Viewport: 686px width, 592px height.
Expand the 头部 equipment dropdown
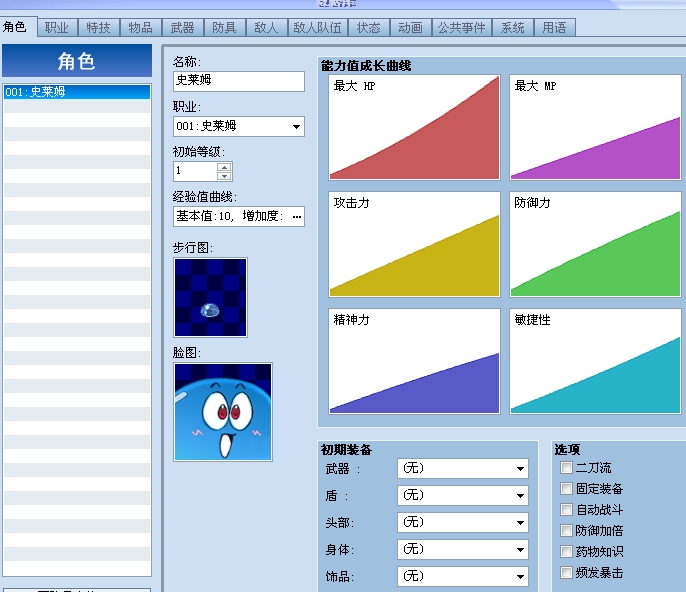(463, 522)
